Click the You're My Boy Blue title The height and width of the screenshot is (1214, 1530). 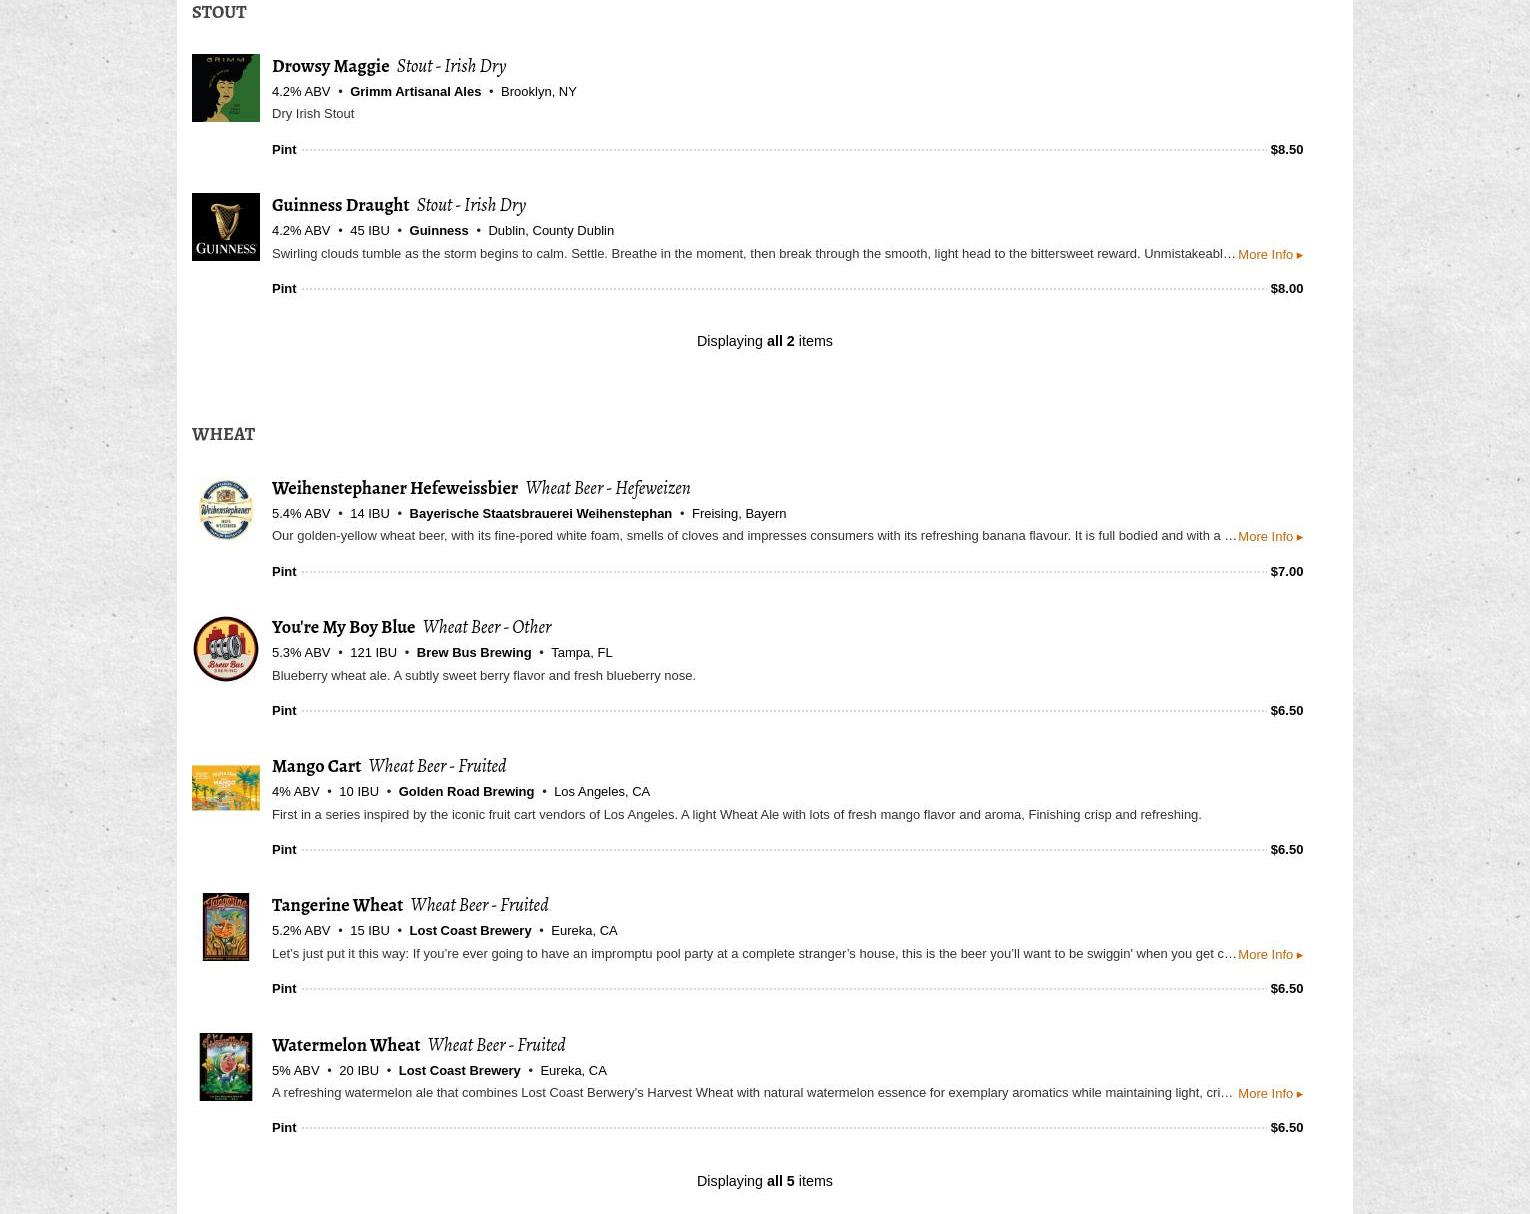pyautogui.click(x=343, y=626)
